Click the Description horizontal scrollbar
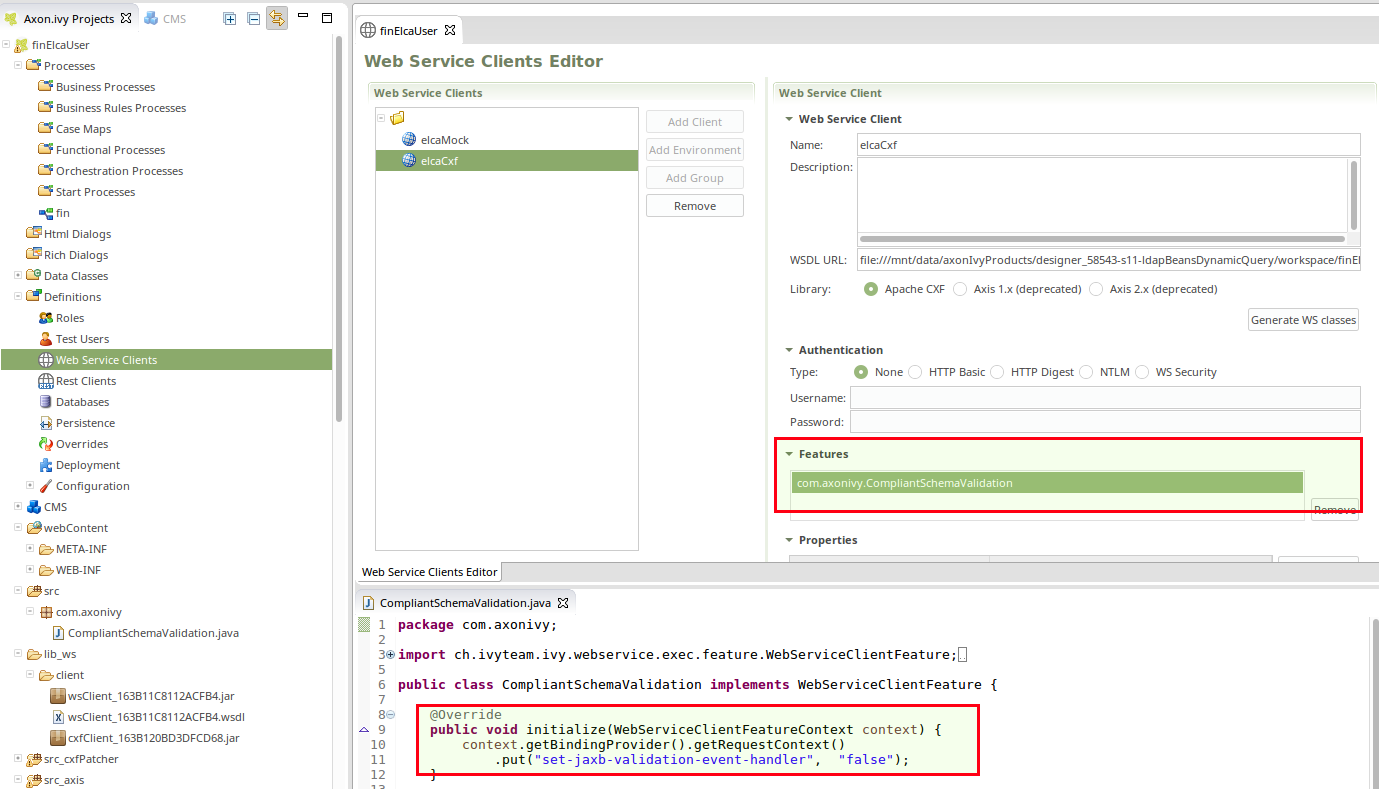This screenshot has height=789, width=1379. point(1102,239)
